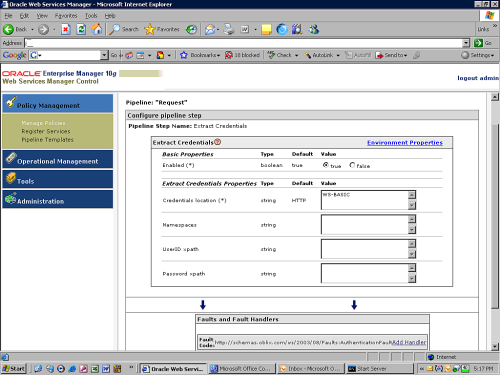The image size is (500, 375).
Task: Open the Favorites menu
Action: click(x=66, y=16)
